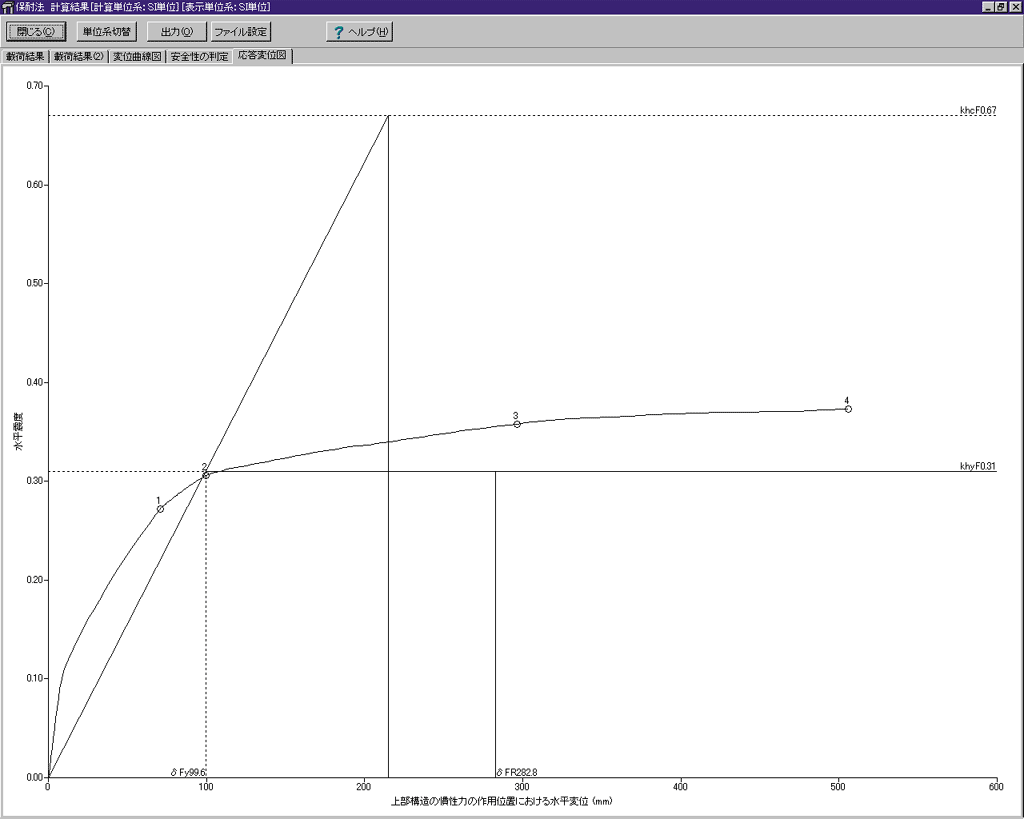
Task: Select the 応答変位図 tab
Action: [x=262, y=56]
